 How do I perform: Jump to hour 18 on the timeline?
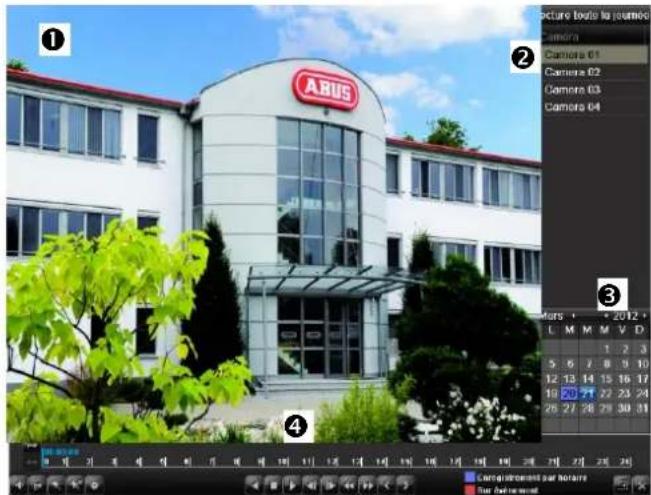[480, 462]
